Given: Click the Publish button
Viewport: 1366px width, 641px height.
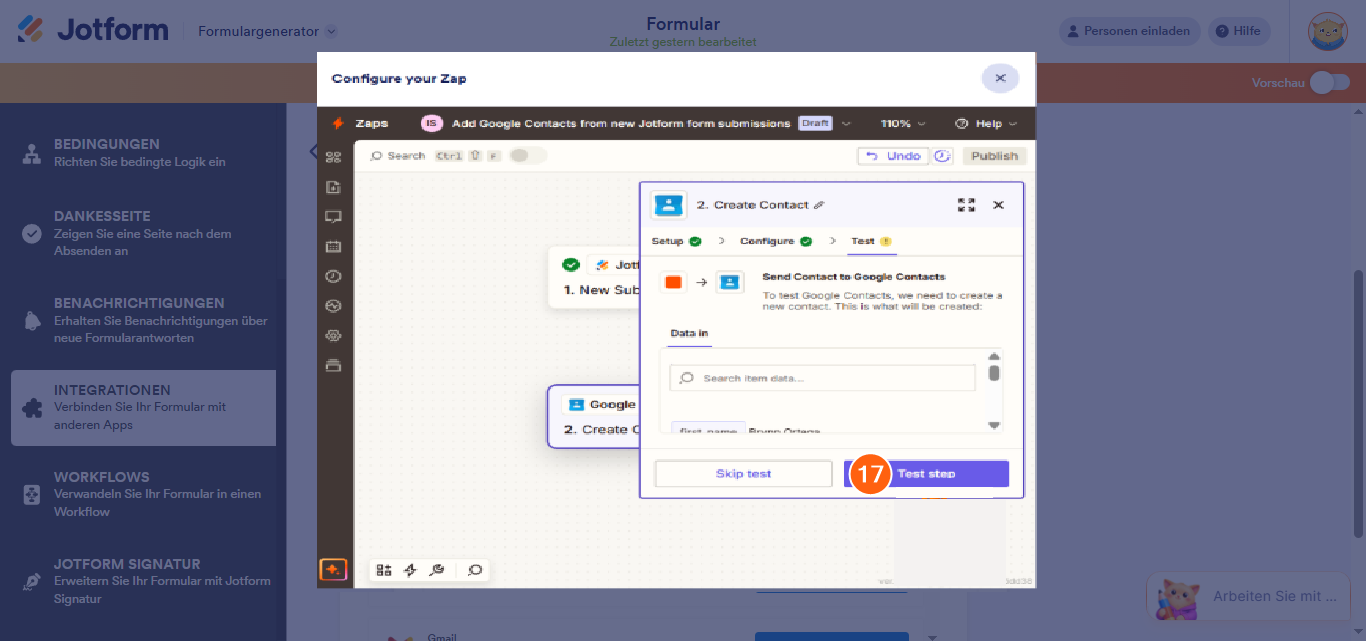Looking at the screenshot, I should pyautogui.click(x=994, y=155).
